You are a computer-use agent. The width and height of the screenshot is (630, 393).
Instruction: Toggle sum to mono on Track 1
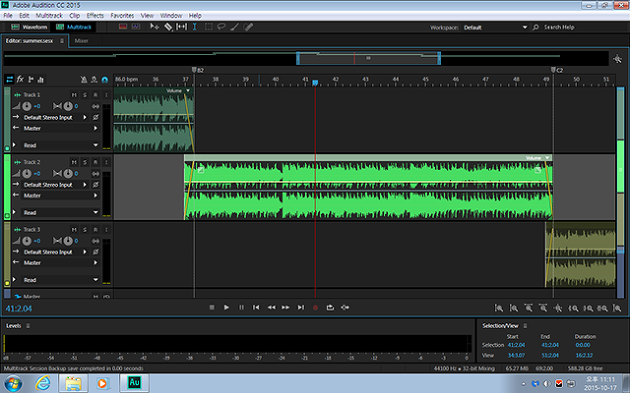click(96, 106)
